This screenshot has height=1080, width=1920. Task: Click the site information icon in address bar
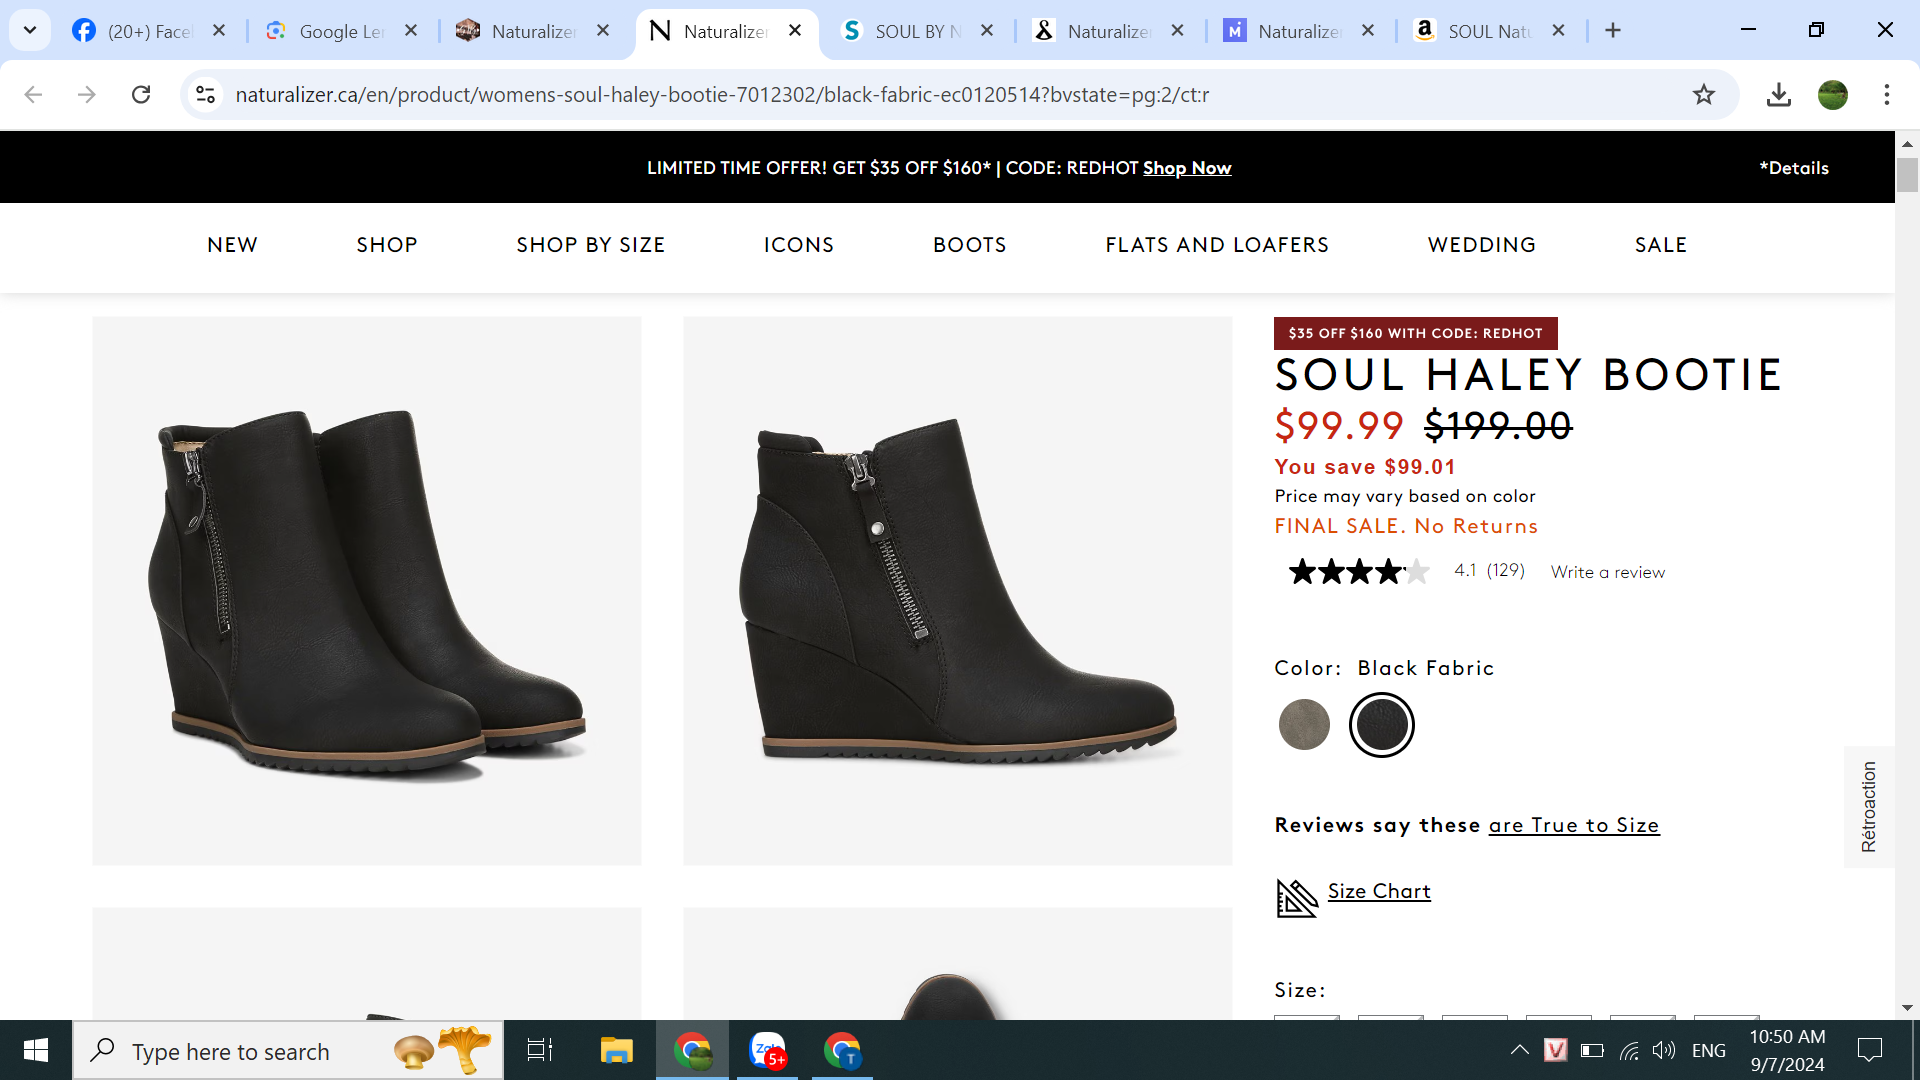coord(205,95)
